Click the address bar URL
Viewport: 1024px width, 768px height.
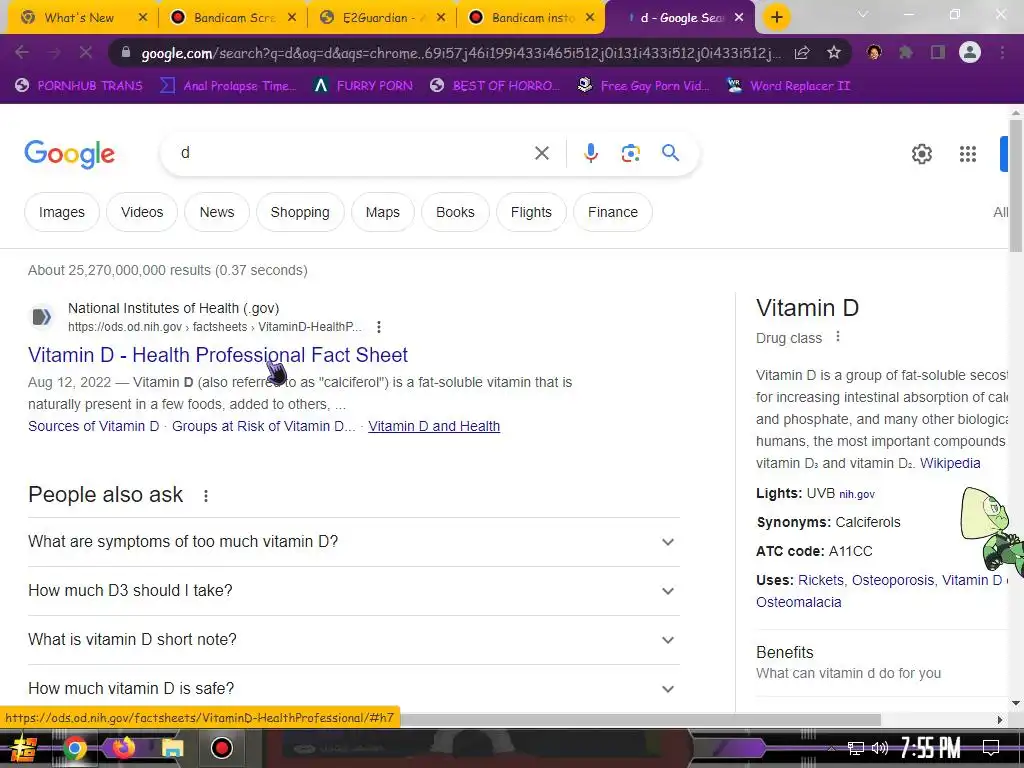click(x=460, y=53)
